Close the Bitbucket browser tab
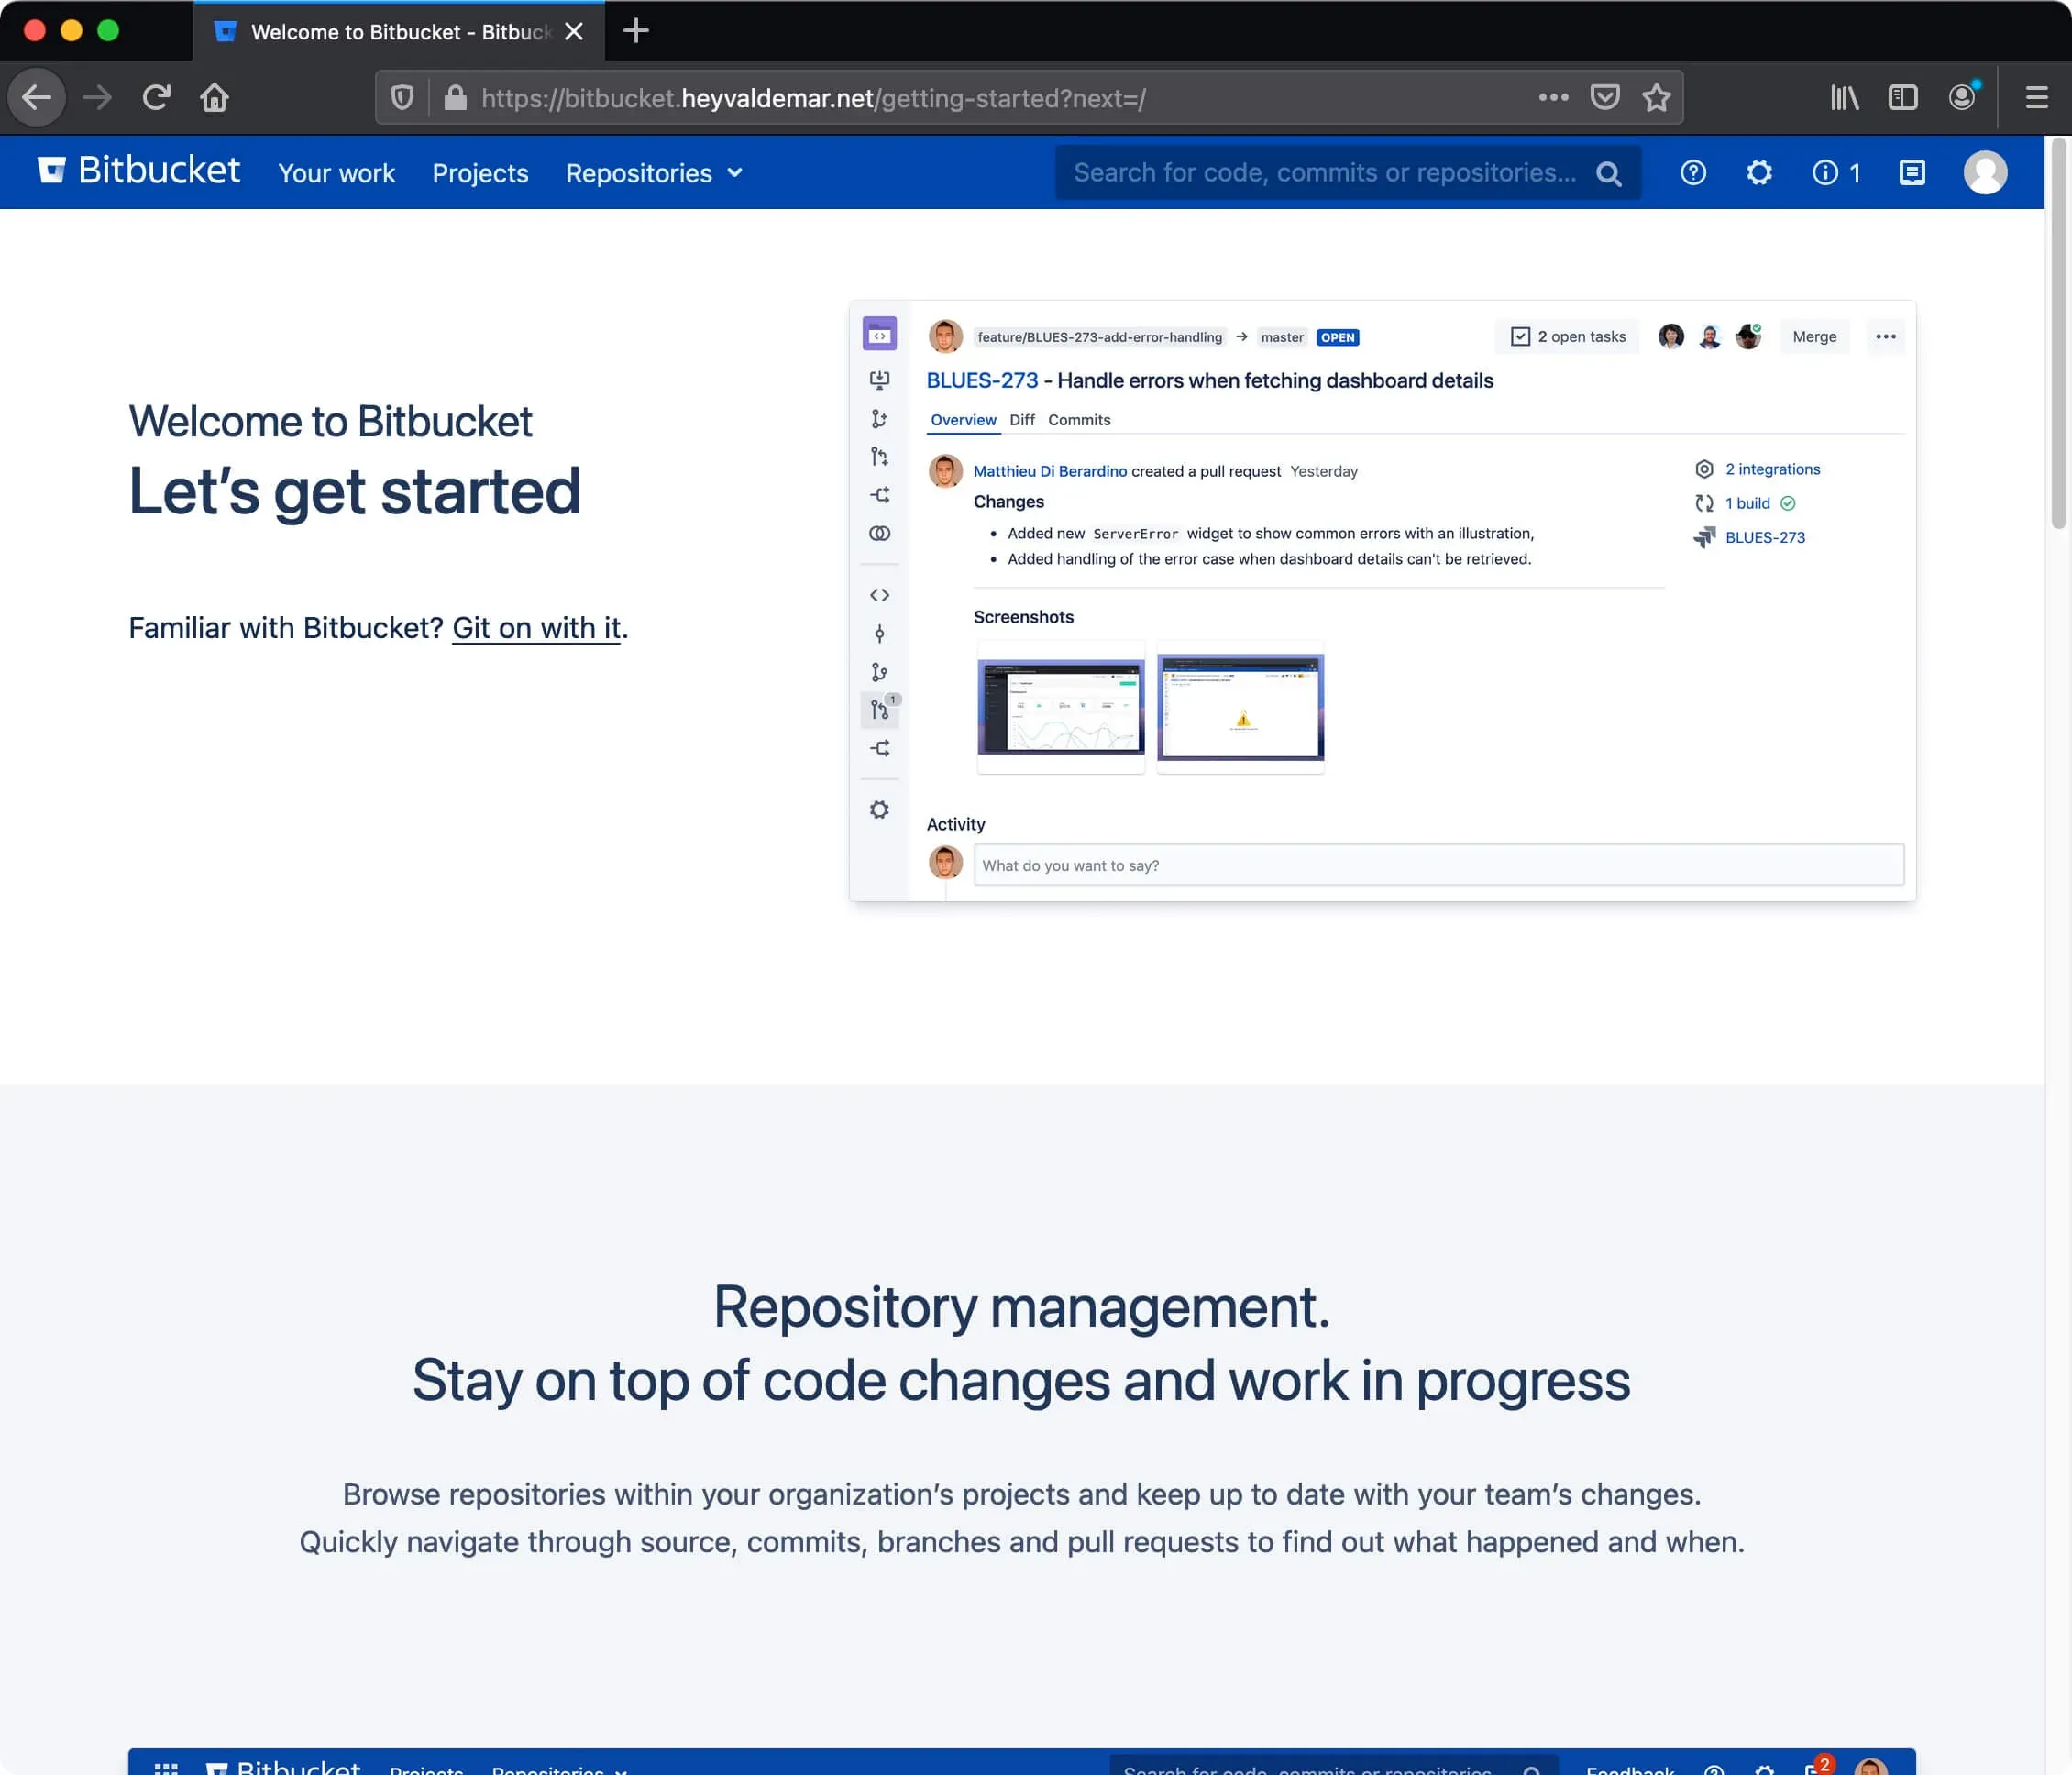The width and height of the screenshot is (2072, 1775). coord(573,31)
